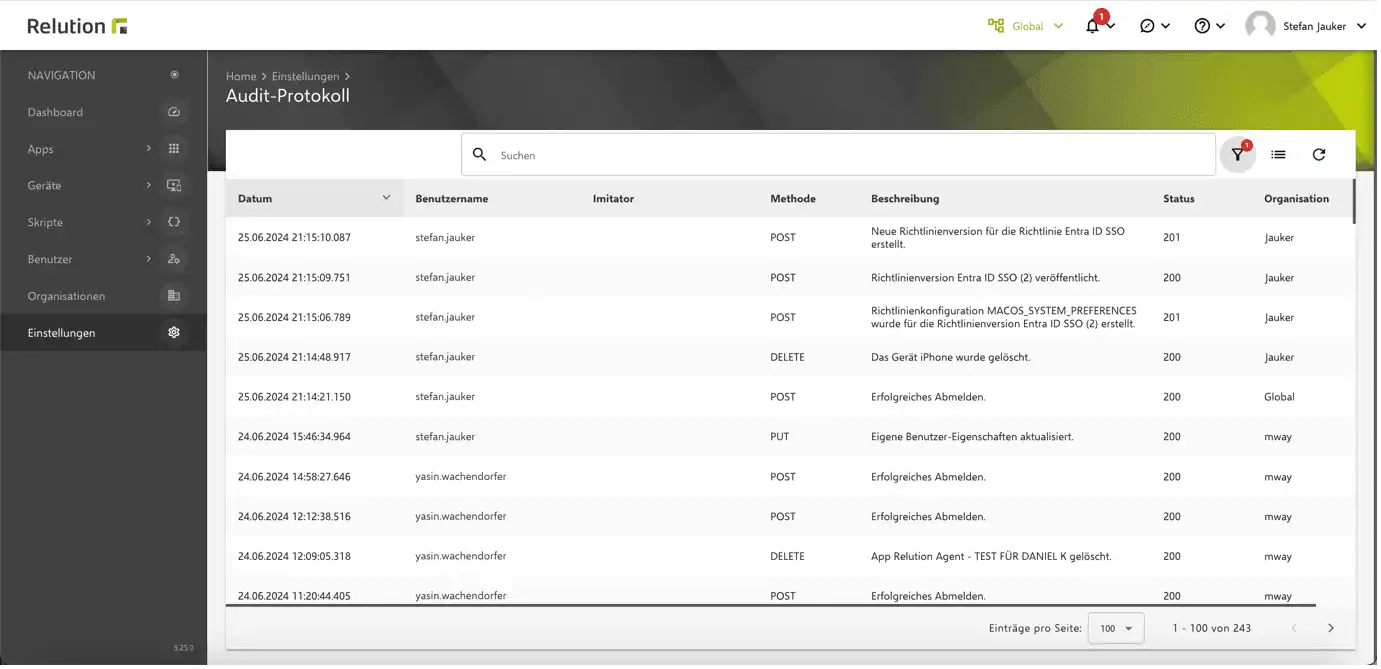Image resolution: width=1381 pixels, height=669 pixels.
Task: Open Skripte in navigation
Action: click(45, 223)
